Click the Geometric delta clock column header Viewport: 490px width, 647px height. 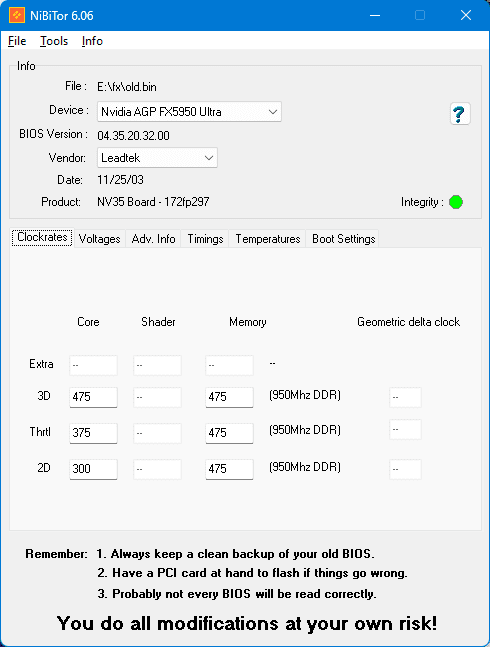click(408, 322)
